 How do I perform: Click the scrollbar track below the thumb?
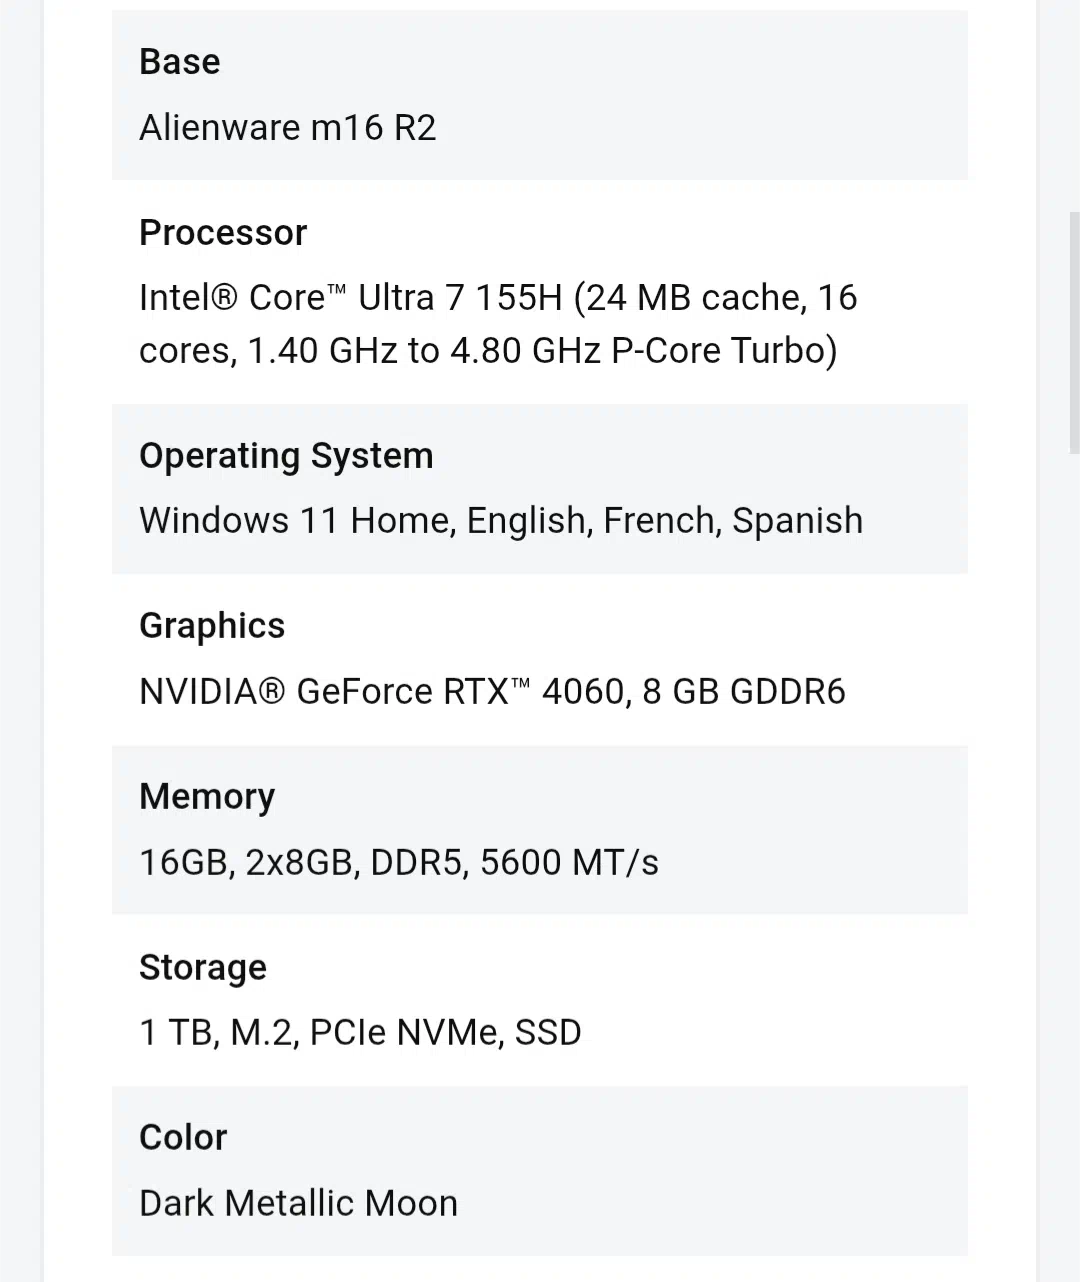tap(1075, 860)
